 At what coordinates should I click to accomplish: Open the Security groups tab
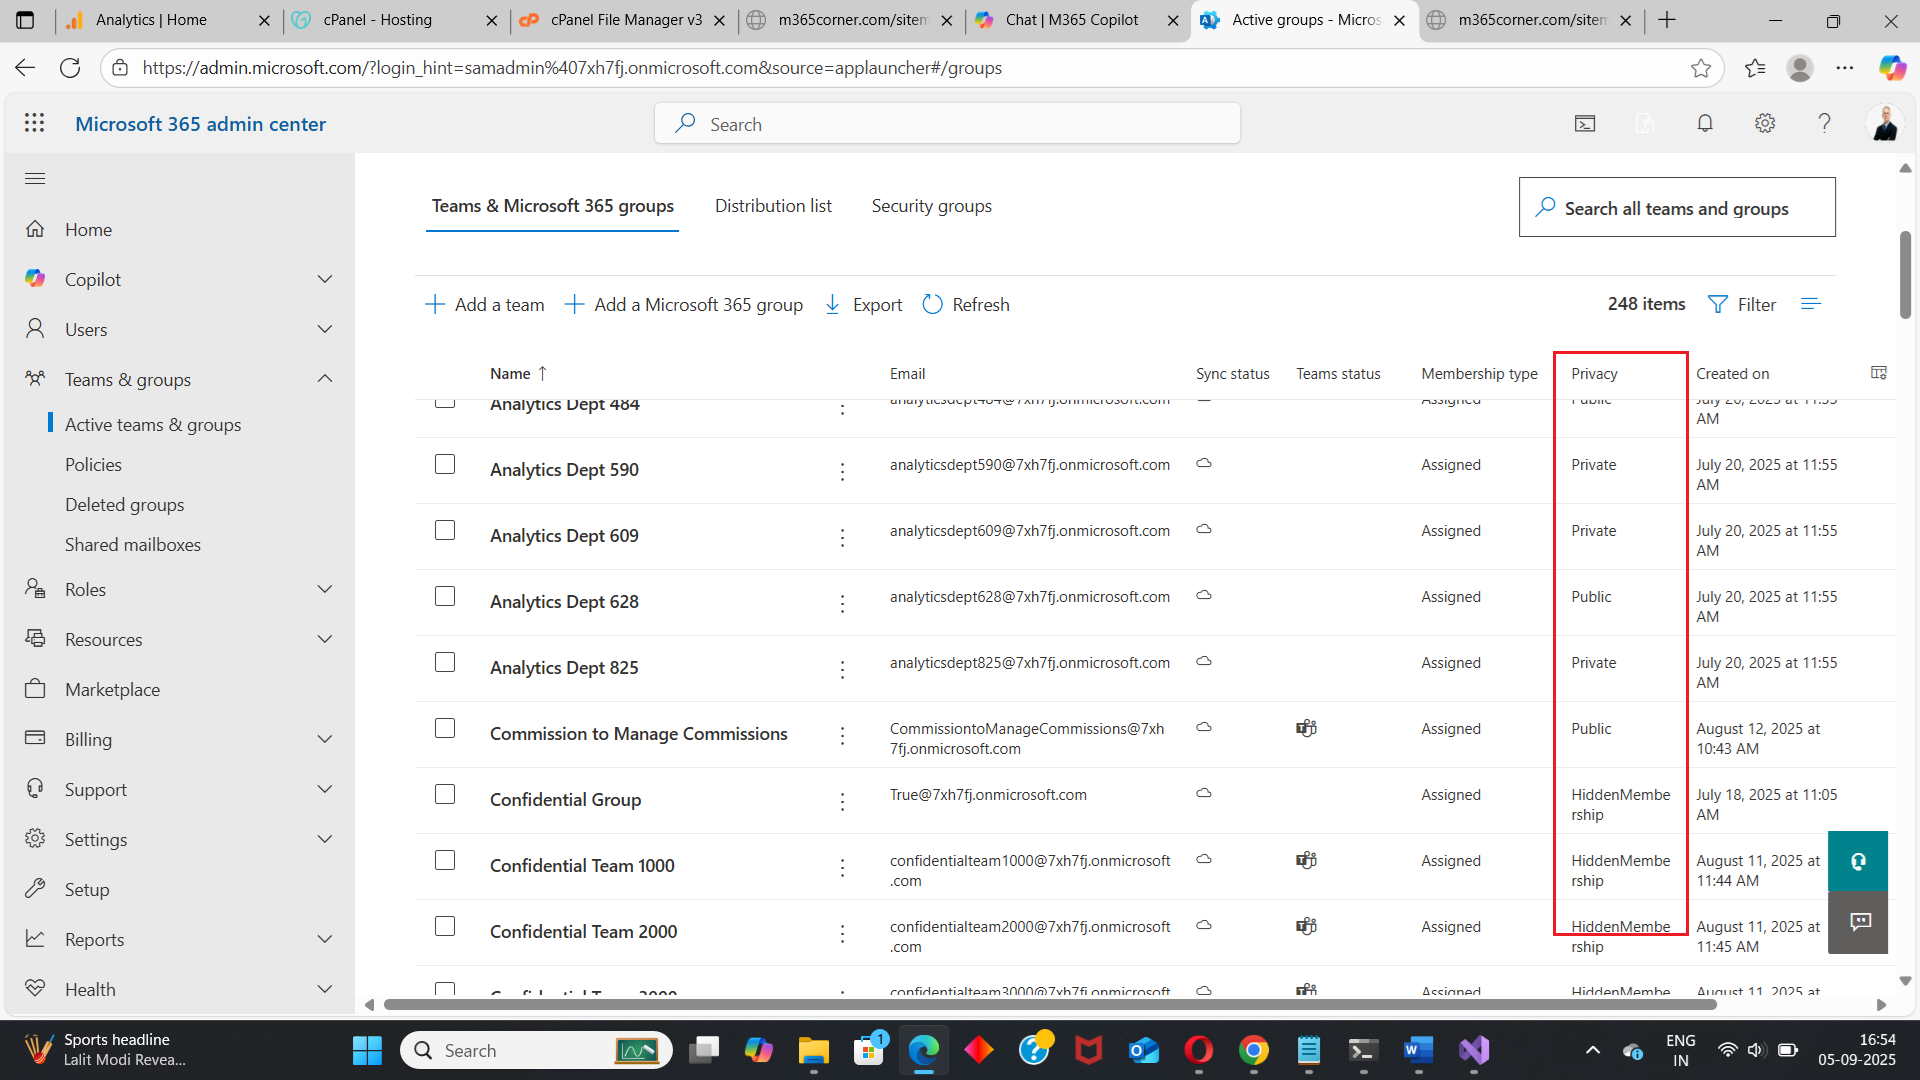[931, 206]
